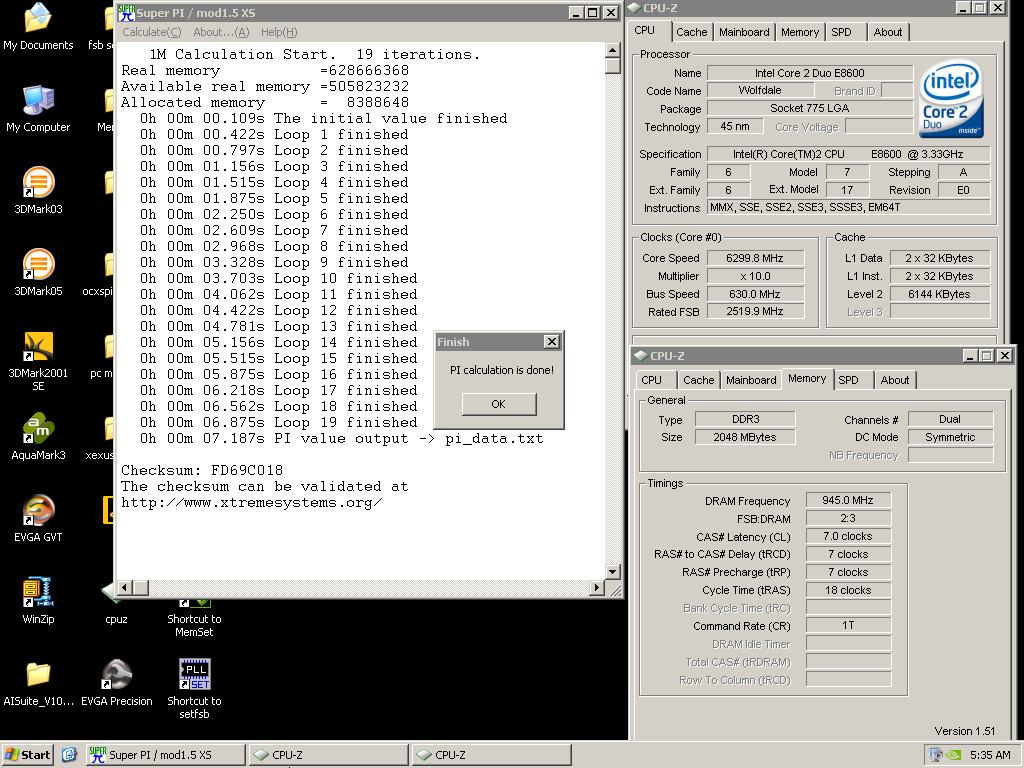The height and width of the screenshot is (768, 1024).
Task: Close the Finish dialog
Action: click(552, 342)
